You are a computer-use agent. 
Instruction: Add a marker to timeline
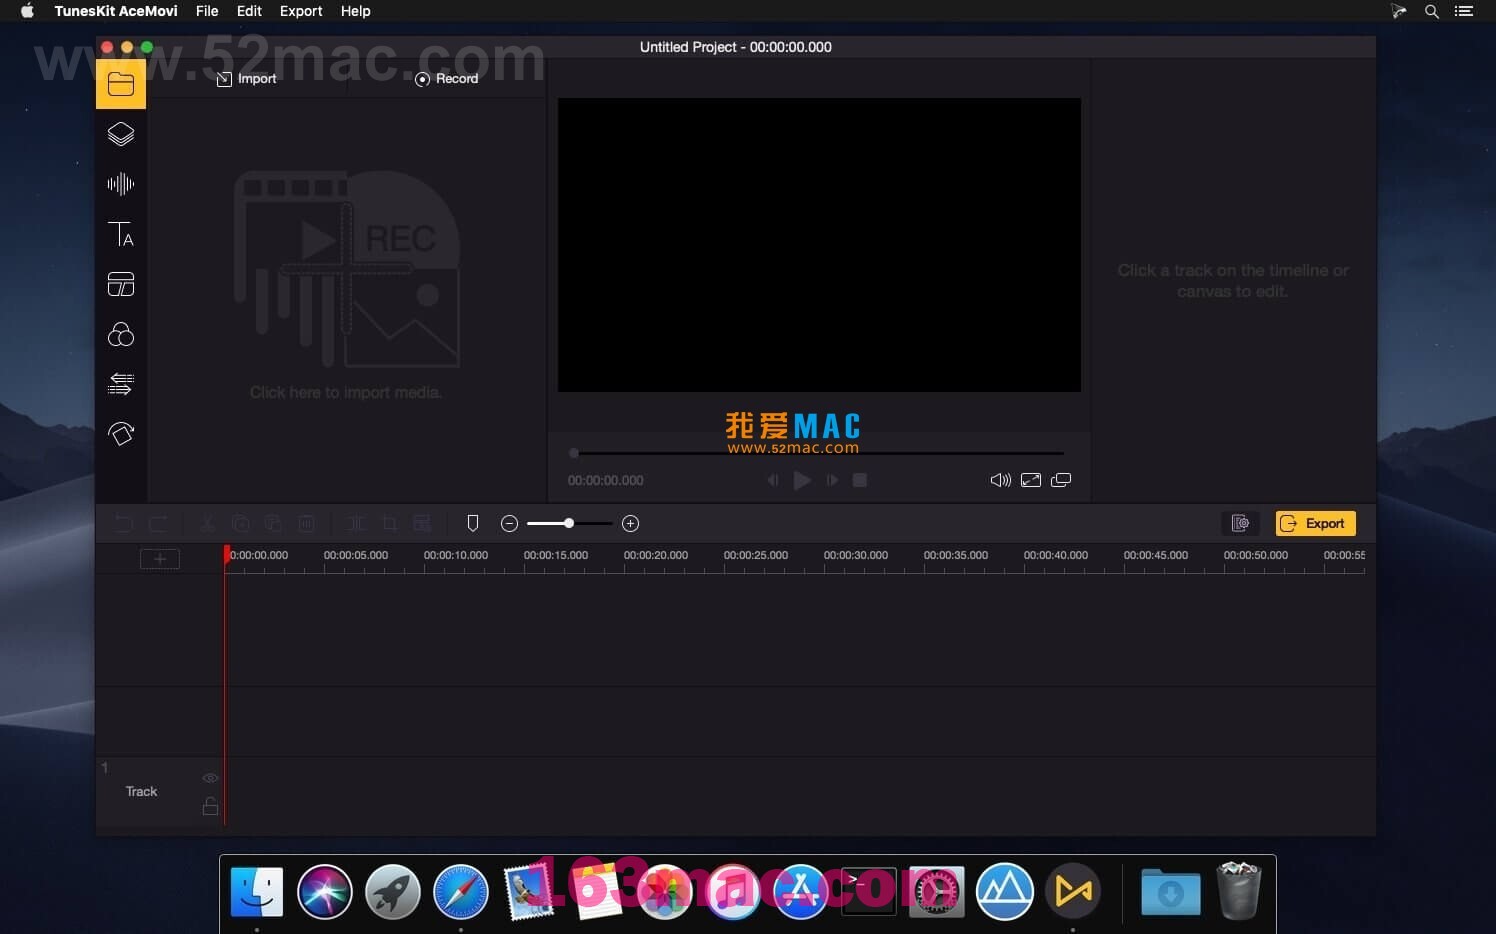[473, 524]
